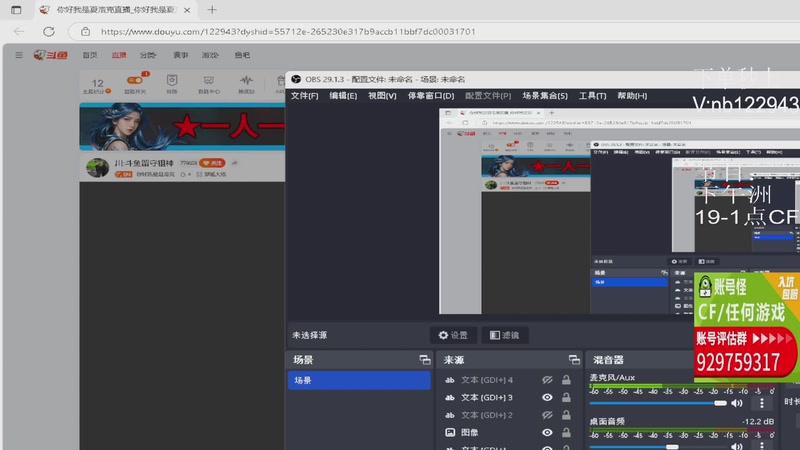The width and height of the screenshot is (800, 450).
Task: Open the 文件(F) menu in OBS
Action: tap(305, 95)
